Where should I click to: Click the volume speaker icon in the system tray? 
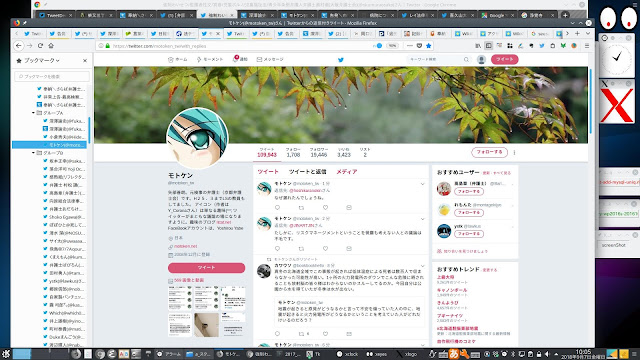pos(547,354)
